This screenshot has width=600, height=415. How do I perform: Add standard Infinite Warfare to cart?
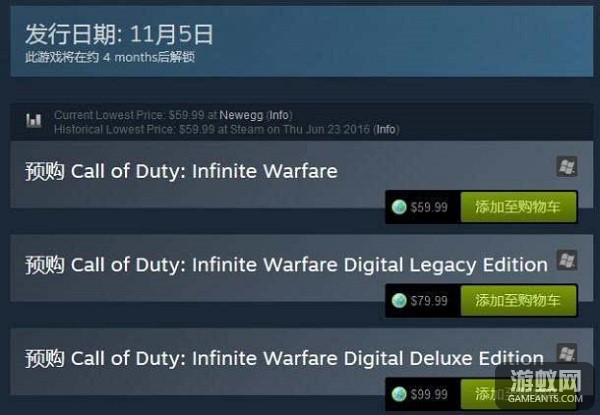click(518, 207)
